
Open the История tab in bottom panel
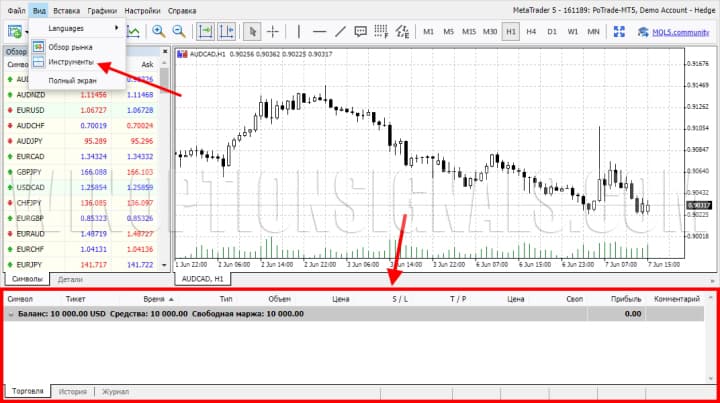[x=72, y=392]
